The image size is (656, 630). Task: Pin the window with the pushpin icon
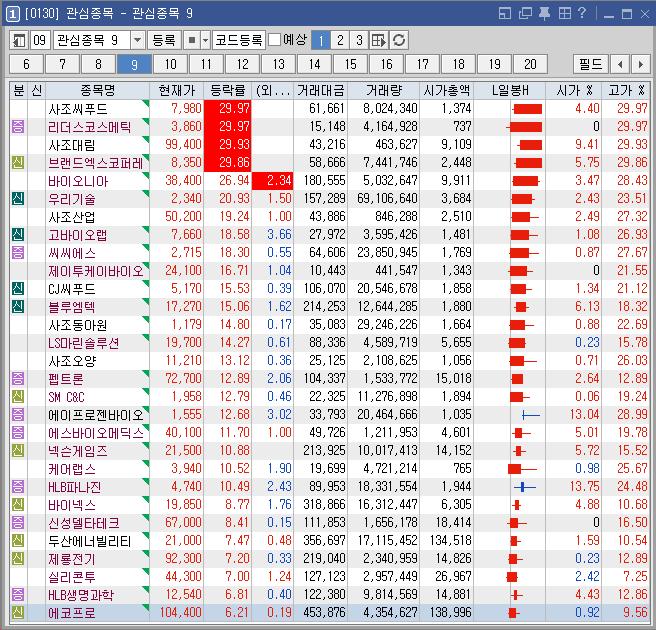point(544,14)
